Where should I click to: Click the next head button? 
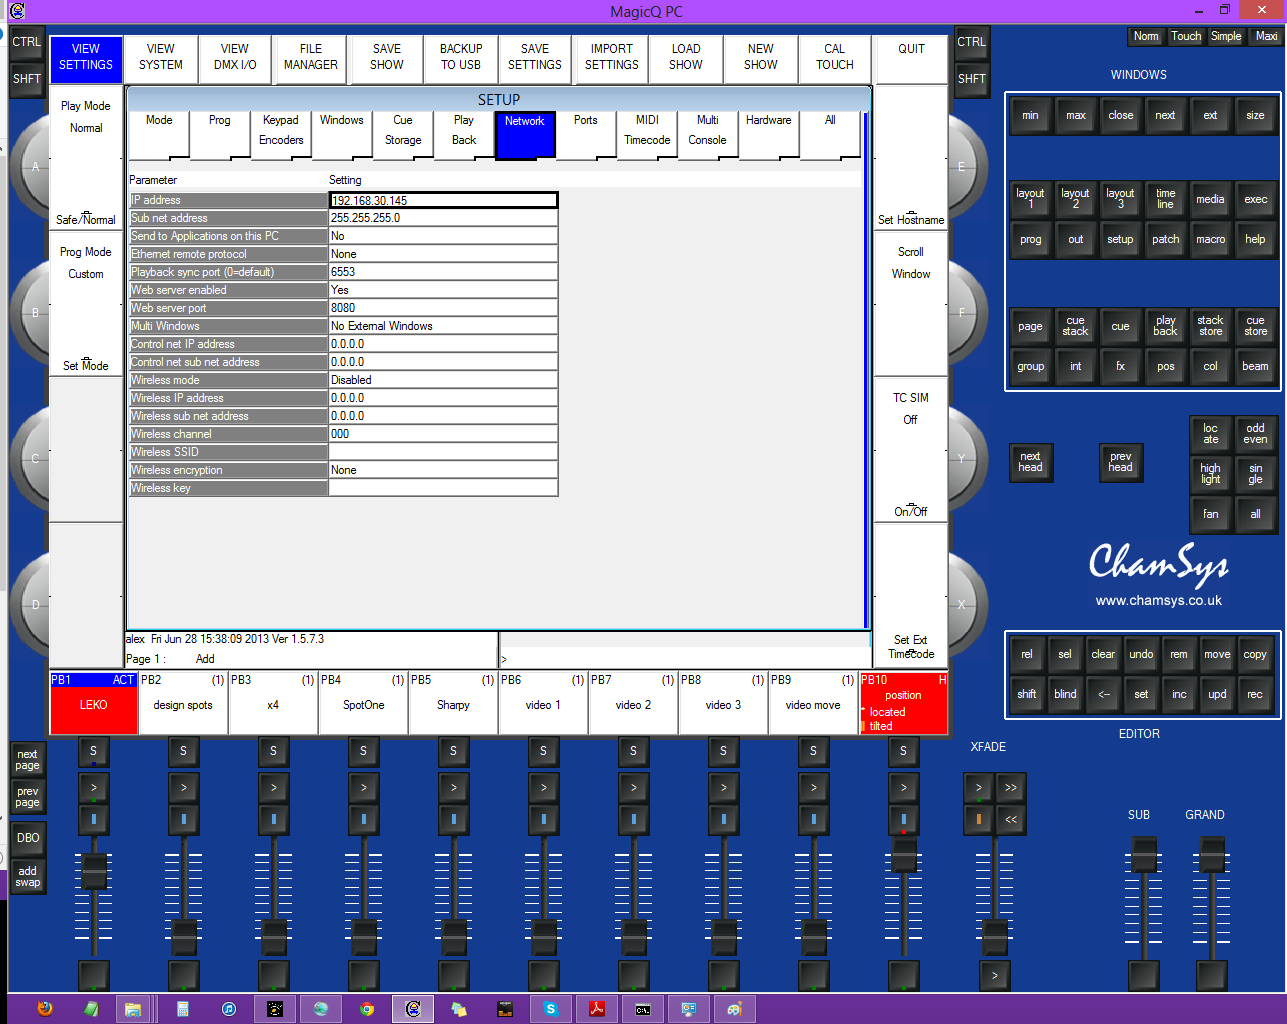[x=1030, y=461]
